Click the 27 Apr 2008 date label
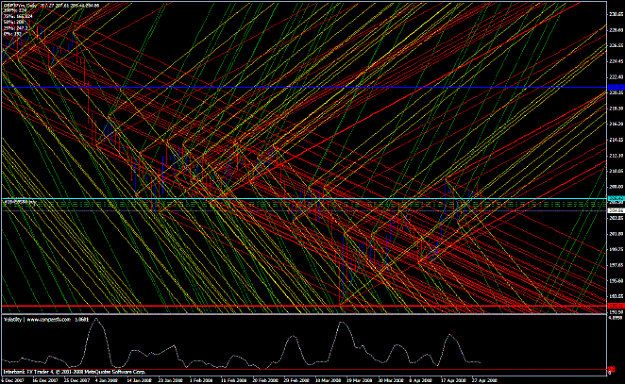This screenshot has width=625, height=384. (485, 380)
